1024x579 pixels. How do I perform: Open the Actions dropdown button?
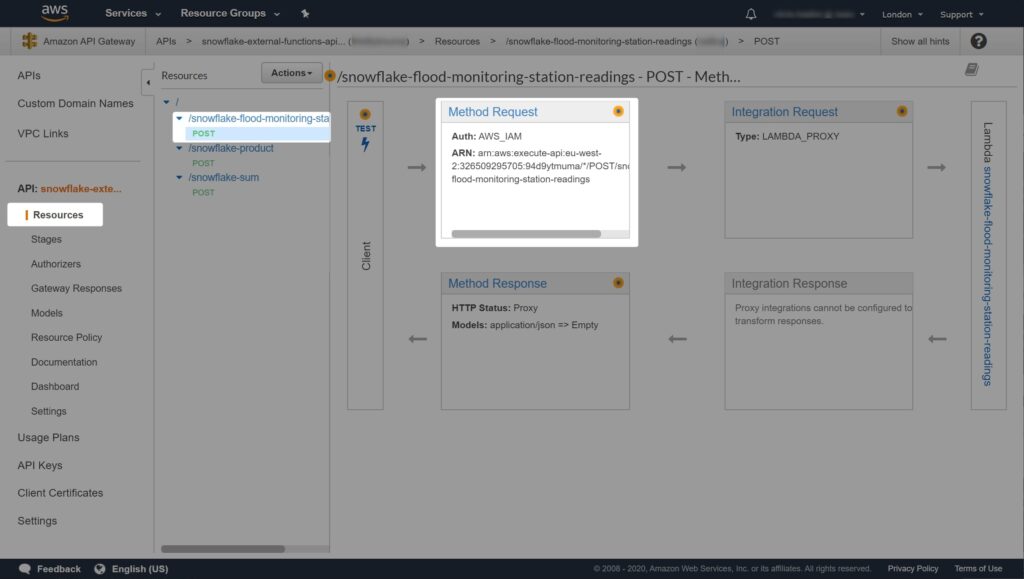click(291, 73)
